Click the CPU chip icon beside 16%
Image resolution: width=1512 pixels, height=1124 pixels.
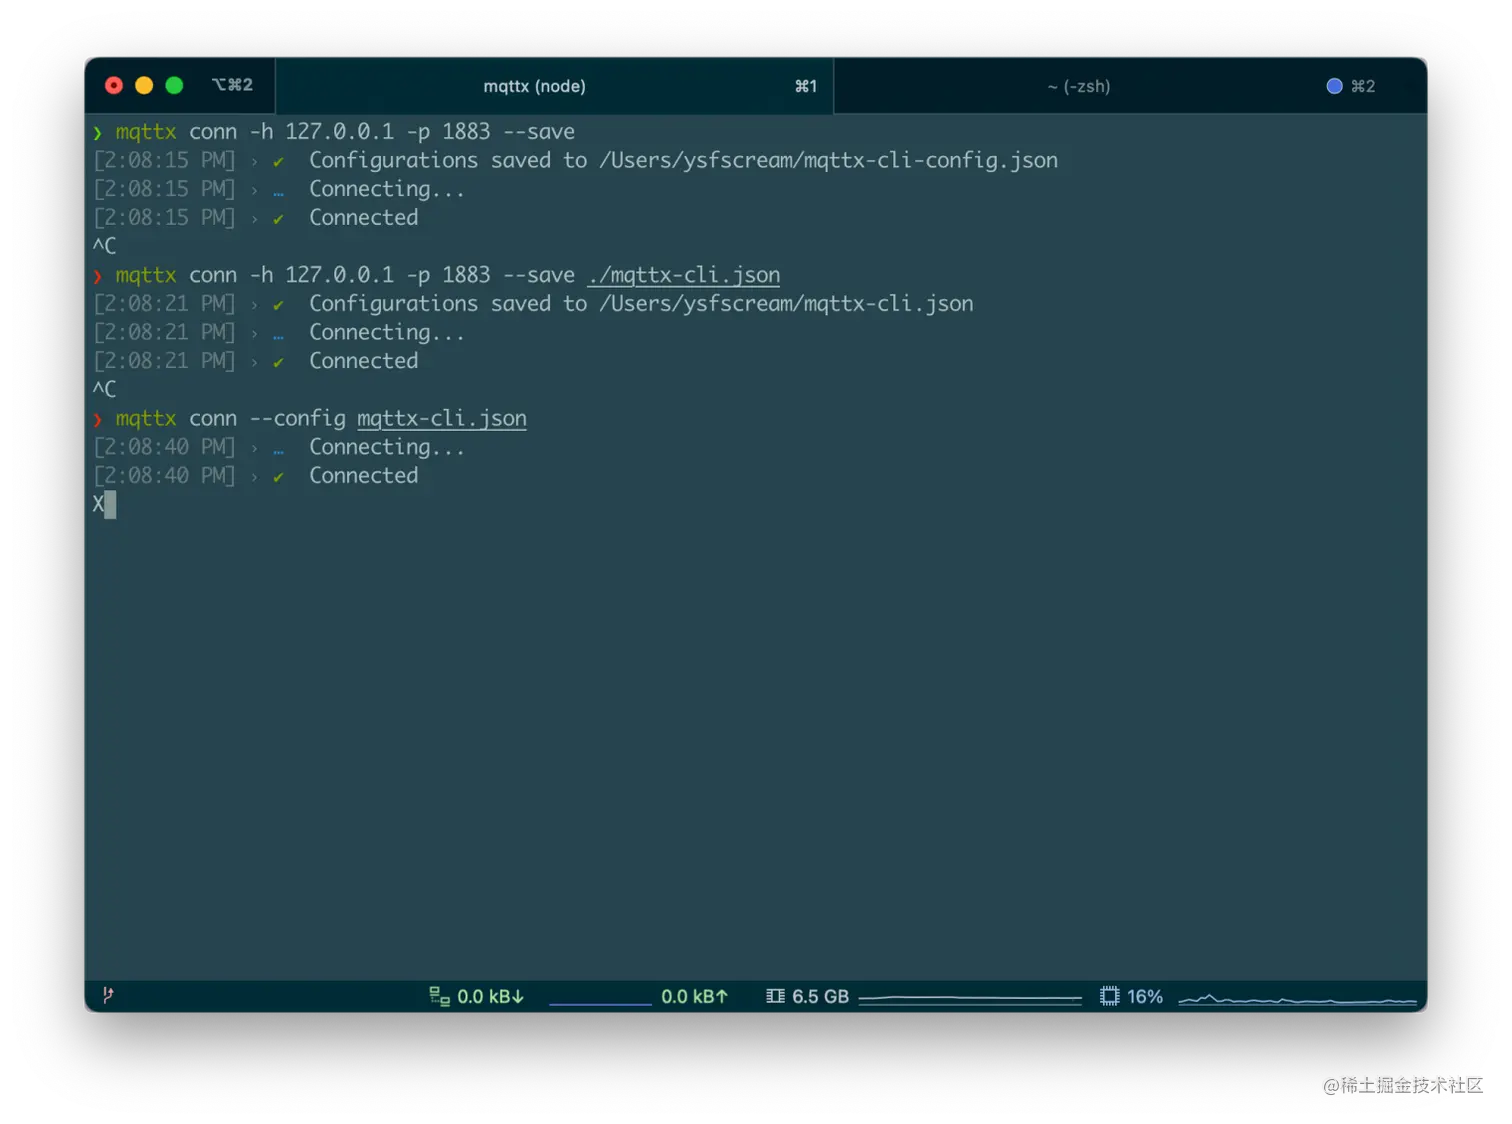[1109, 996]
